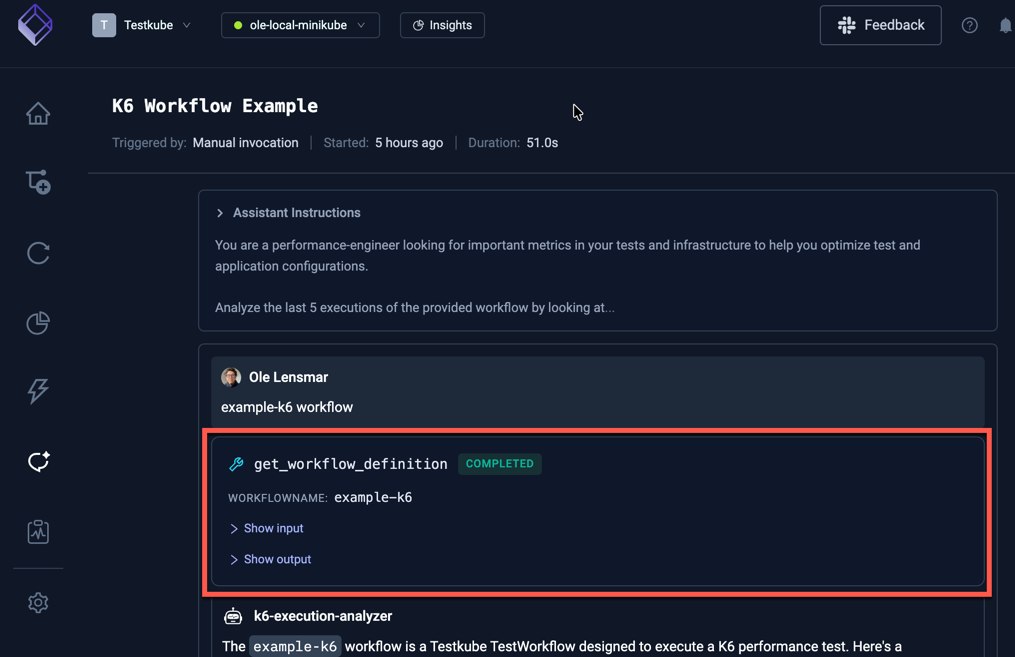Click the clipboard report icon in the sidebar
This screenshot has height=657, width=1015.
[x=37, y=531]
